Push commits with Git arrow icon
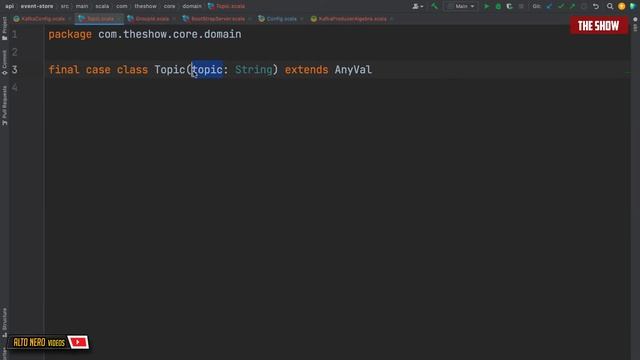This screenshot has height=360, width=640. pos(572,6)
